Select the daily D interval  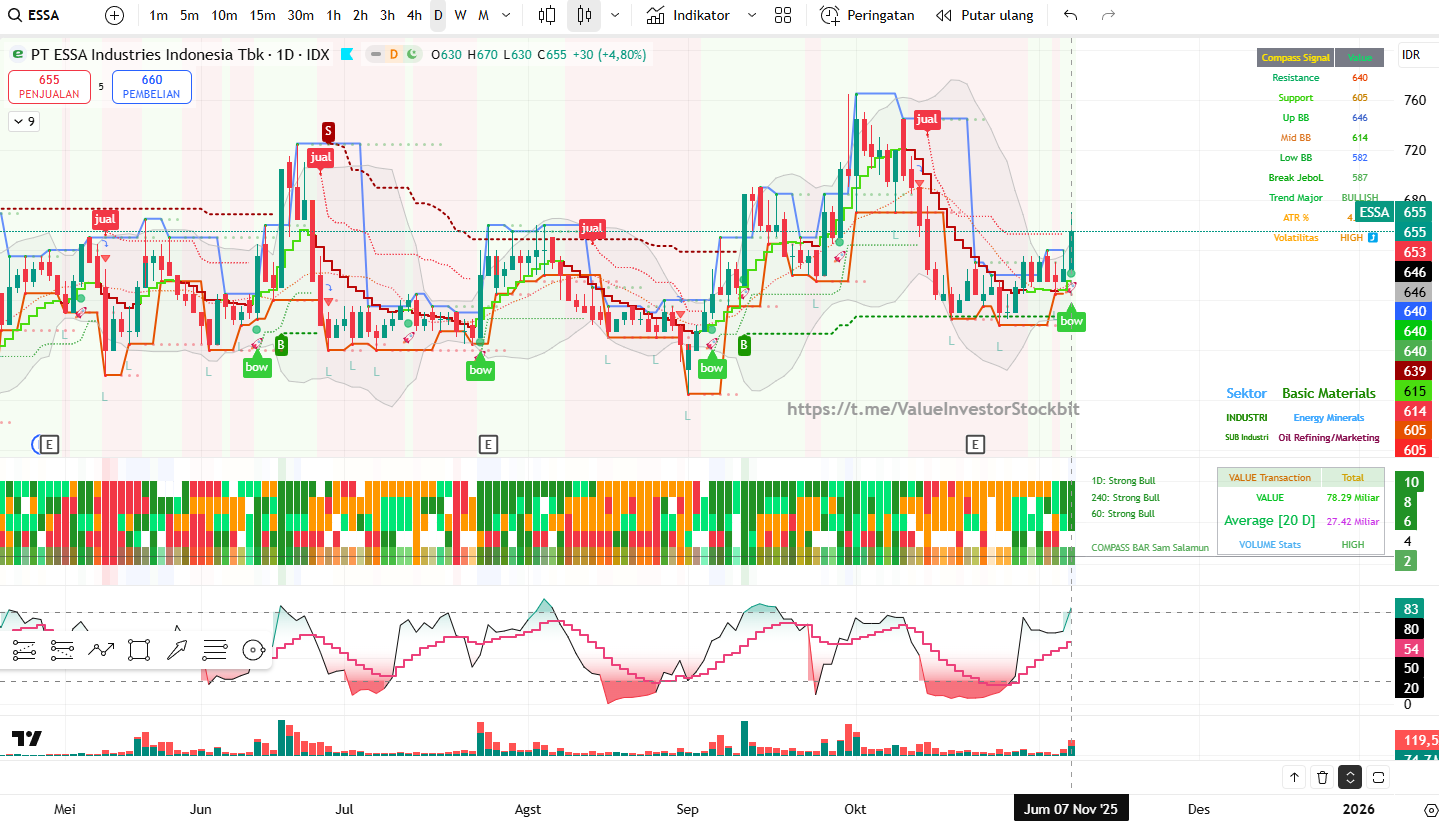point(438,15)
